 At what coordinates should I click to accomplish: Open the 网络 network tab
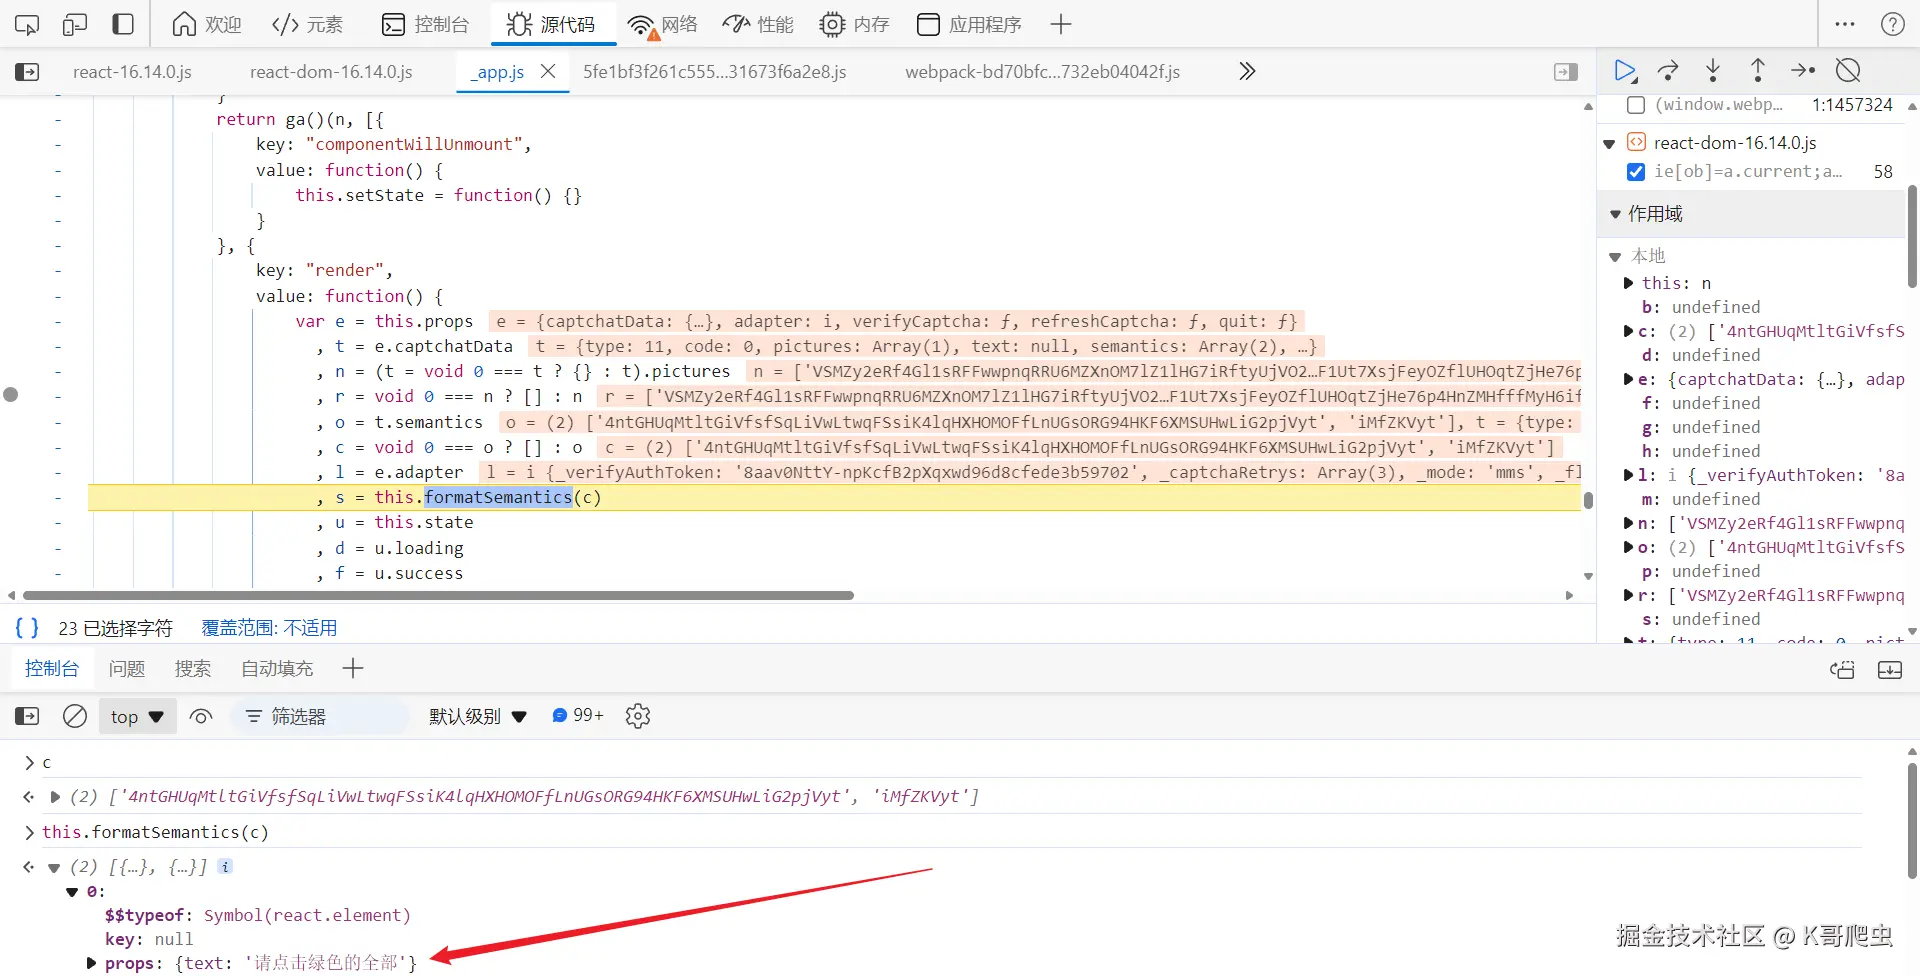tap(662, 24)
